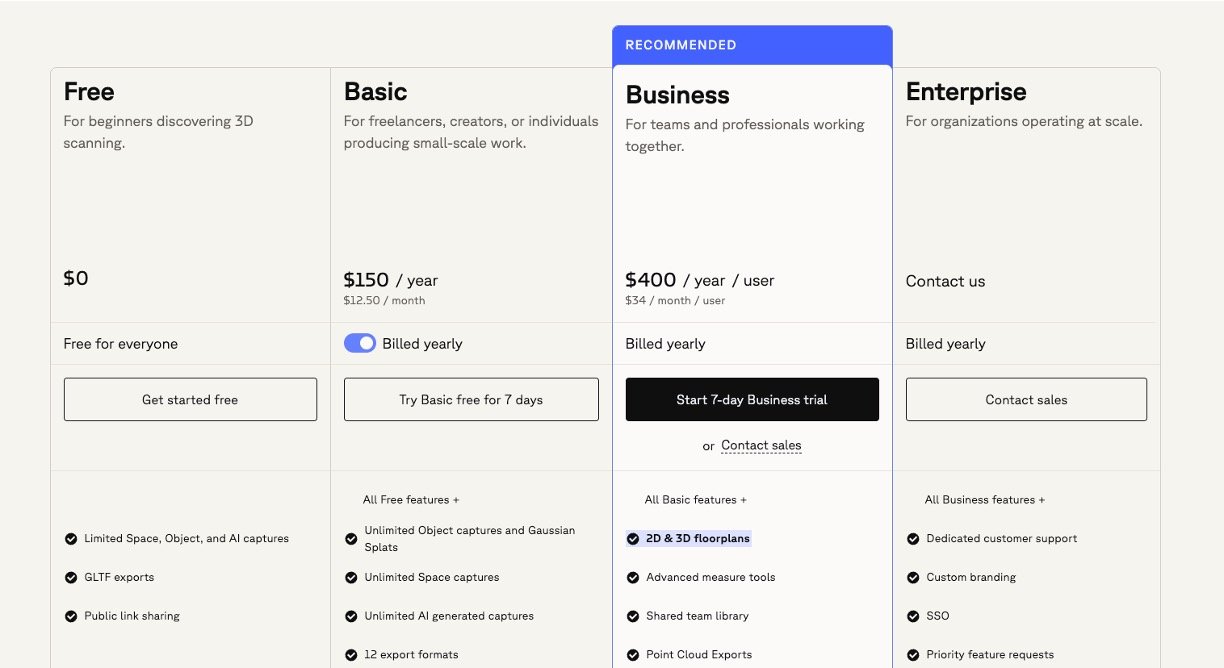
Task: Click checkmark icon next to Public link sharing
Action: point(71,617)
